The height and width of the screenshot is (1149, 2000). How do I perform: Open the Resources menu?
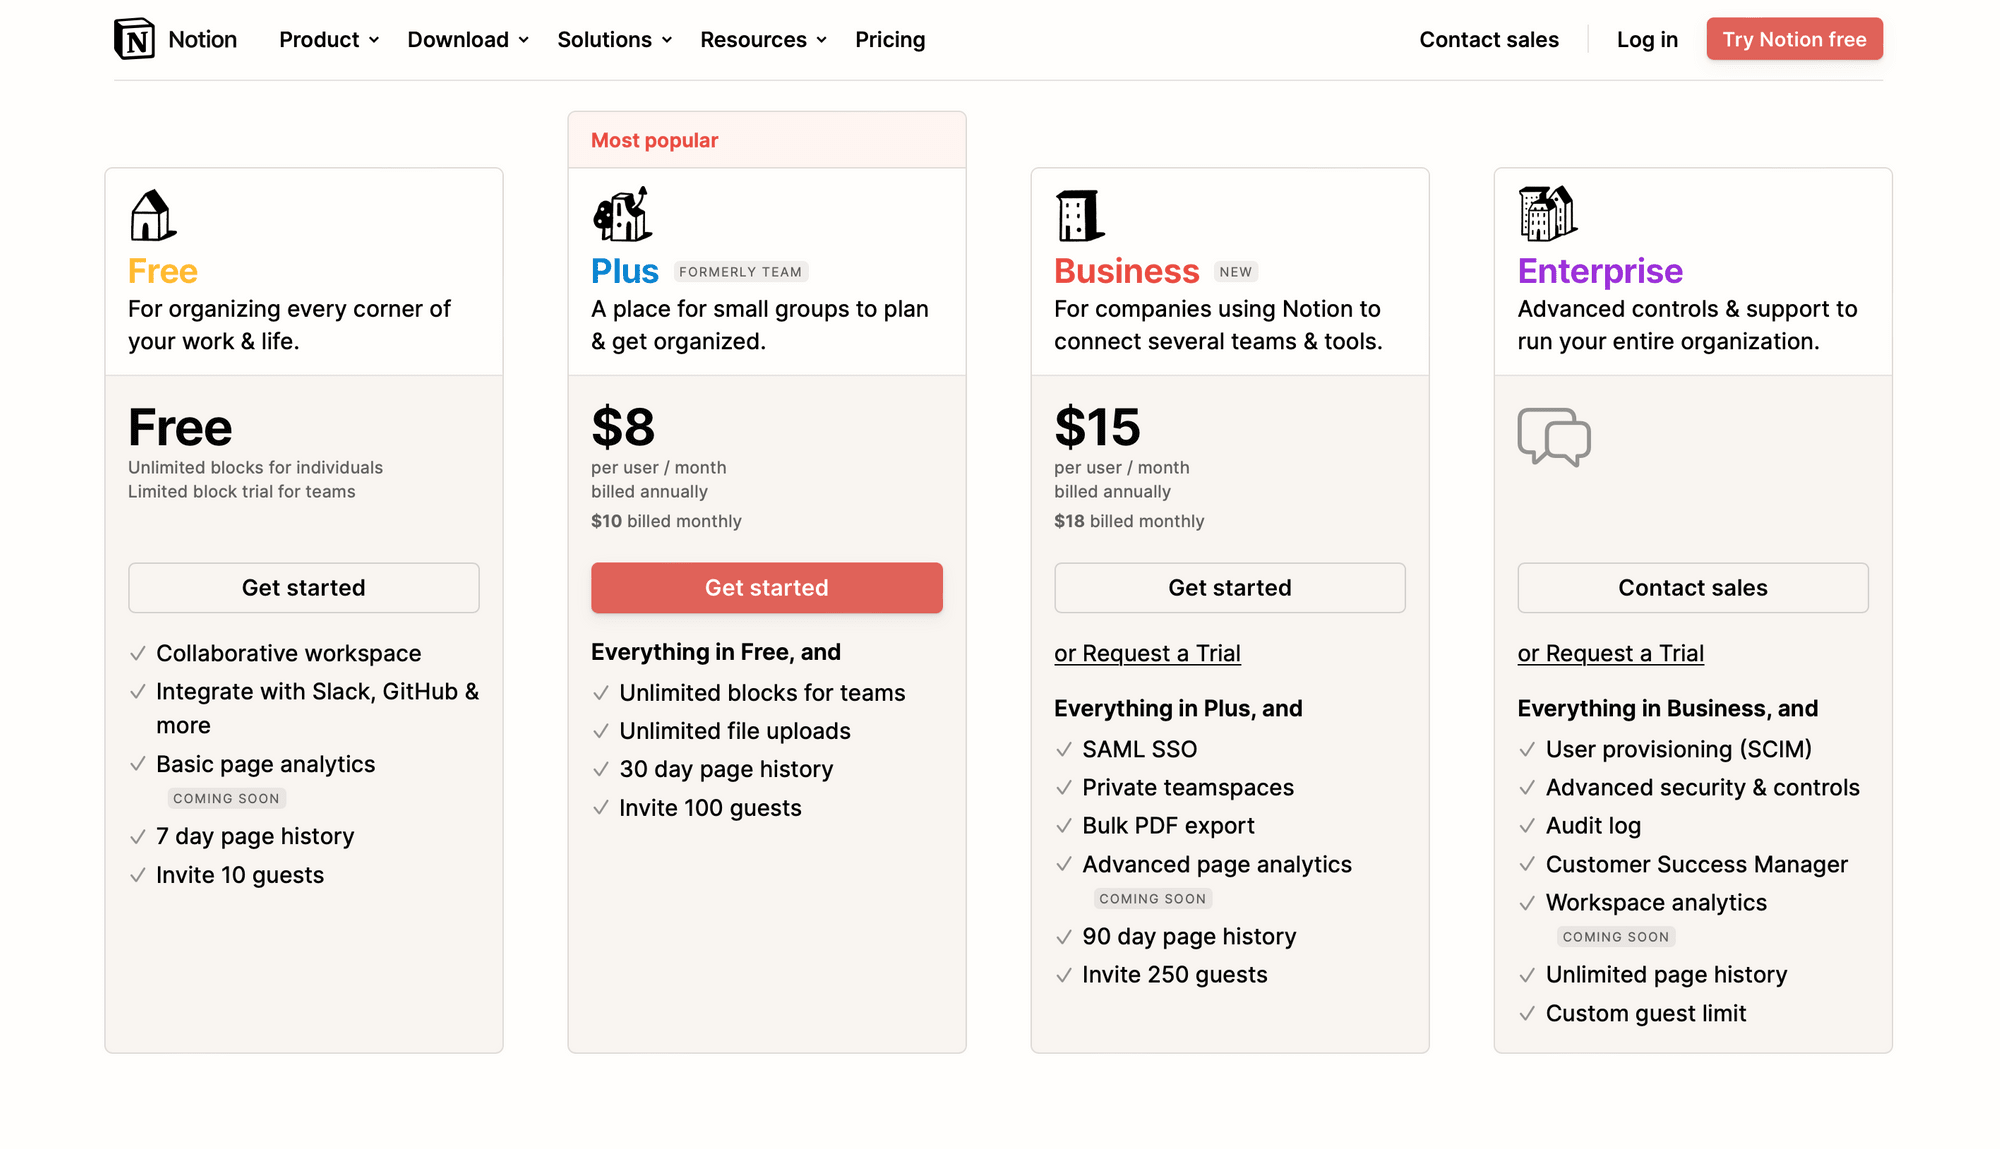[x=763, y=40]
